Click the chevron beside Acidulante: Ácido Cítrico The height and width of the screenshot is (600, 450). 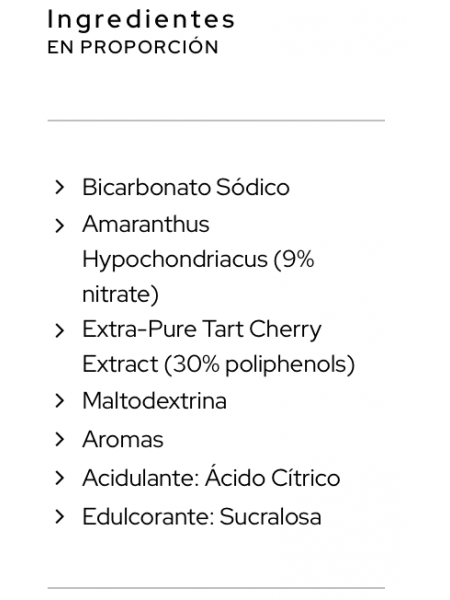pyautogui.click(x=59, y=478)
